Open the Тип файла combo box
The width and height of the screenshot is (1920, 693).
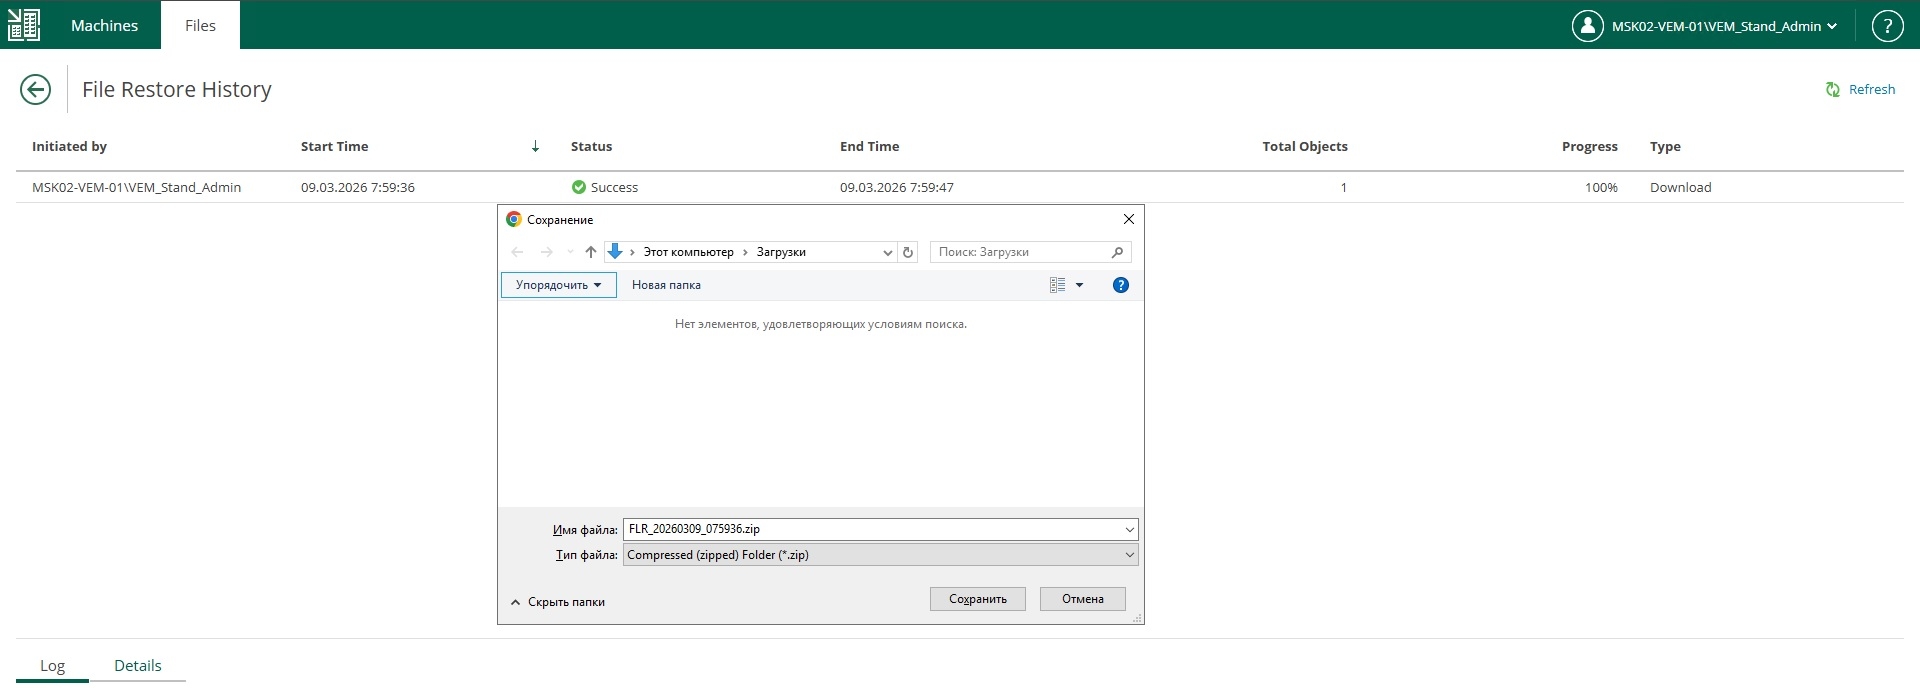pos(880,555)
